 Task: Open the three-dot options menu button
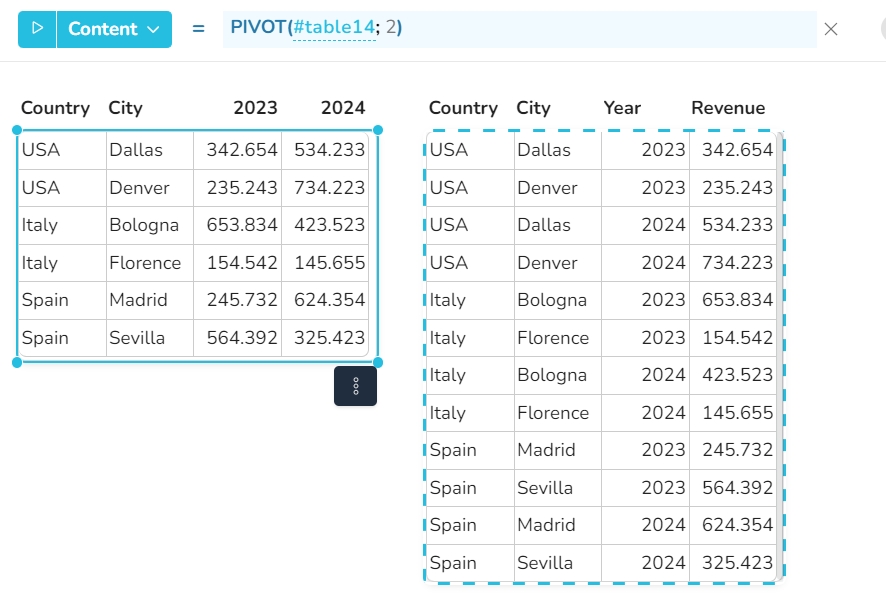coord(355,386)
